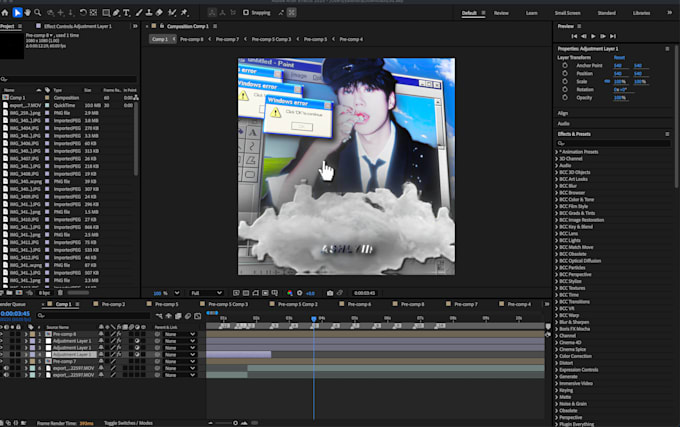Select the Puppet Pin tool
This screenshot has width=680, height=427.
(x=184, y=13)
